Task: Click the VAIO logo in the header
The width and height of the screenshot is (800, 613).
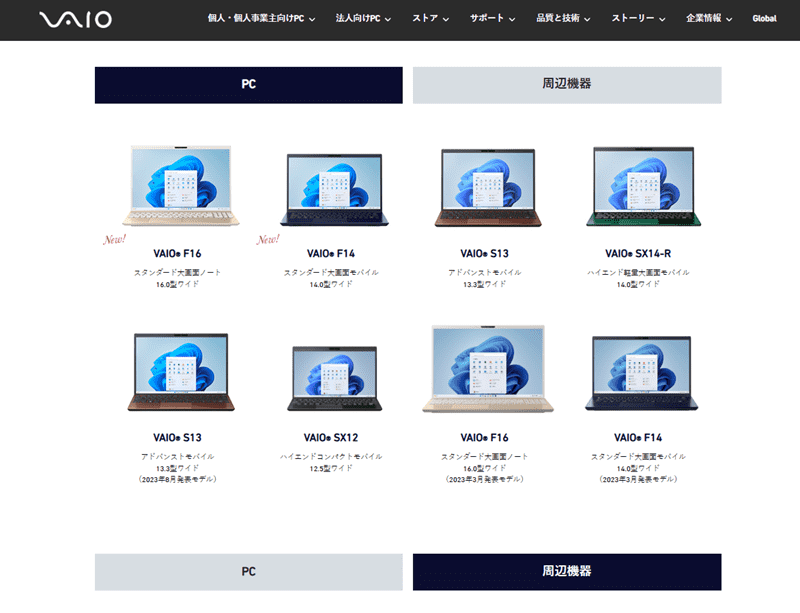Action: (76, 19)
